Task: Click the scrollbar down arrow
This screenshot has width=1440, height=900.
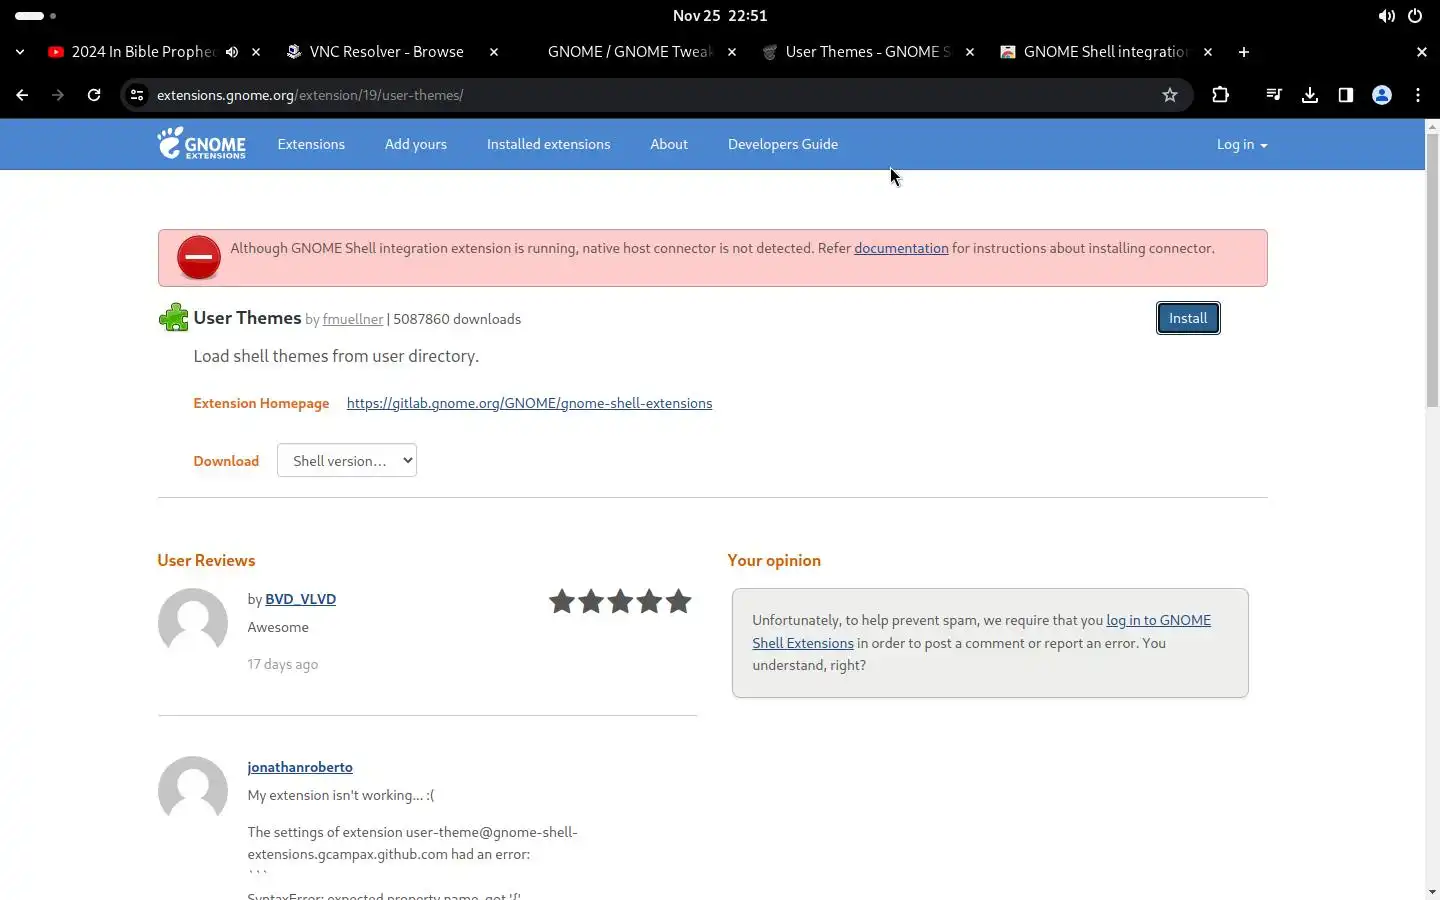Action: pyautogui.click(x=1432, y=891)
